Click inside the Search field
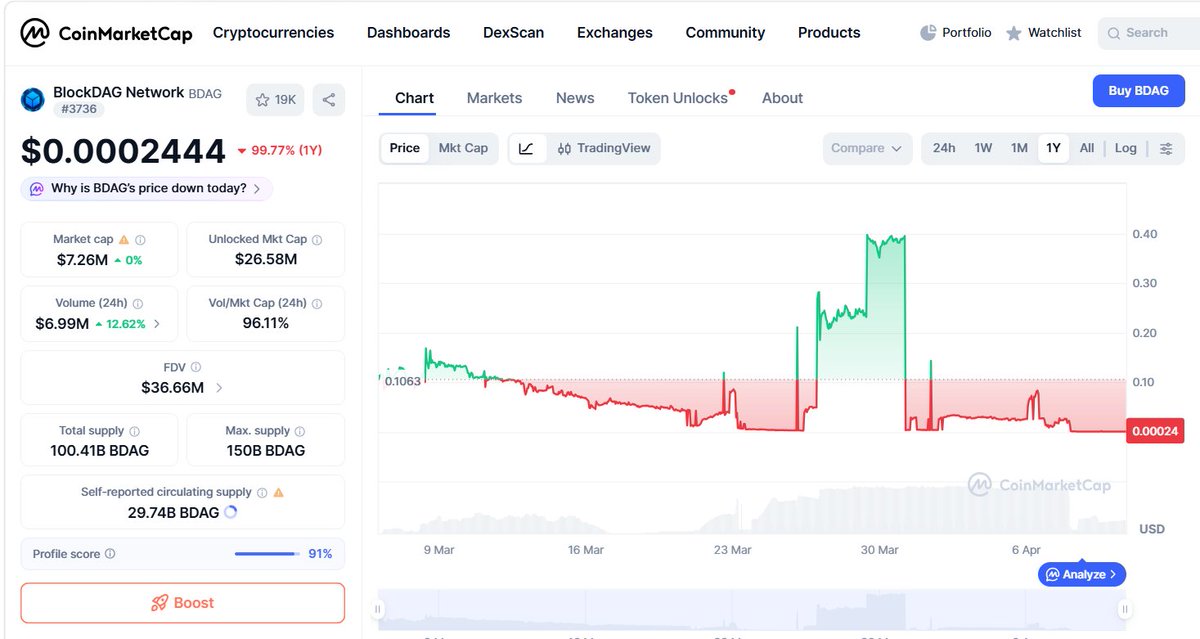Screen dimensions: 1200x639 tap(1149, 33)
